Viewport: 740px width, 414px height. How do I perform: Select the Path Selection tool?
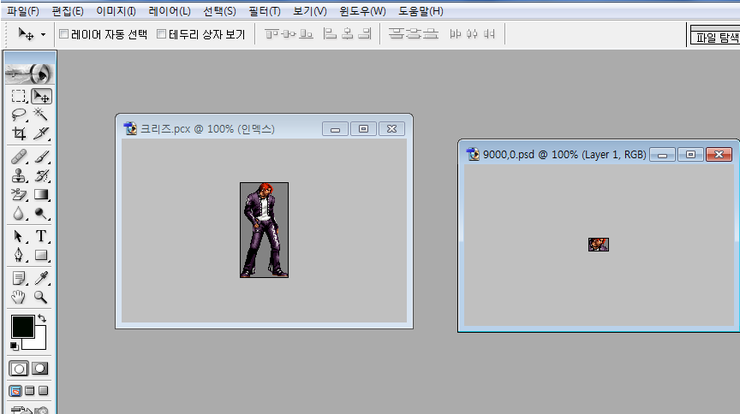[19, 236]
